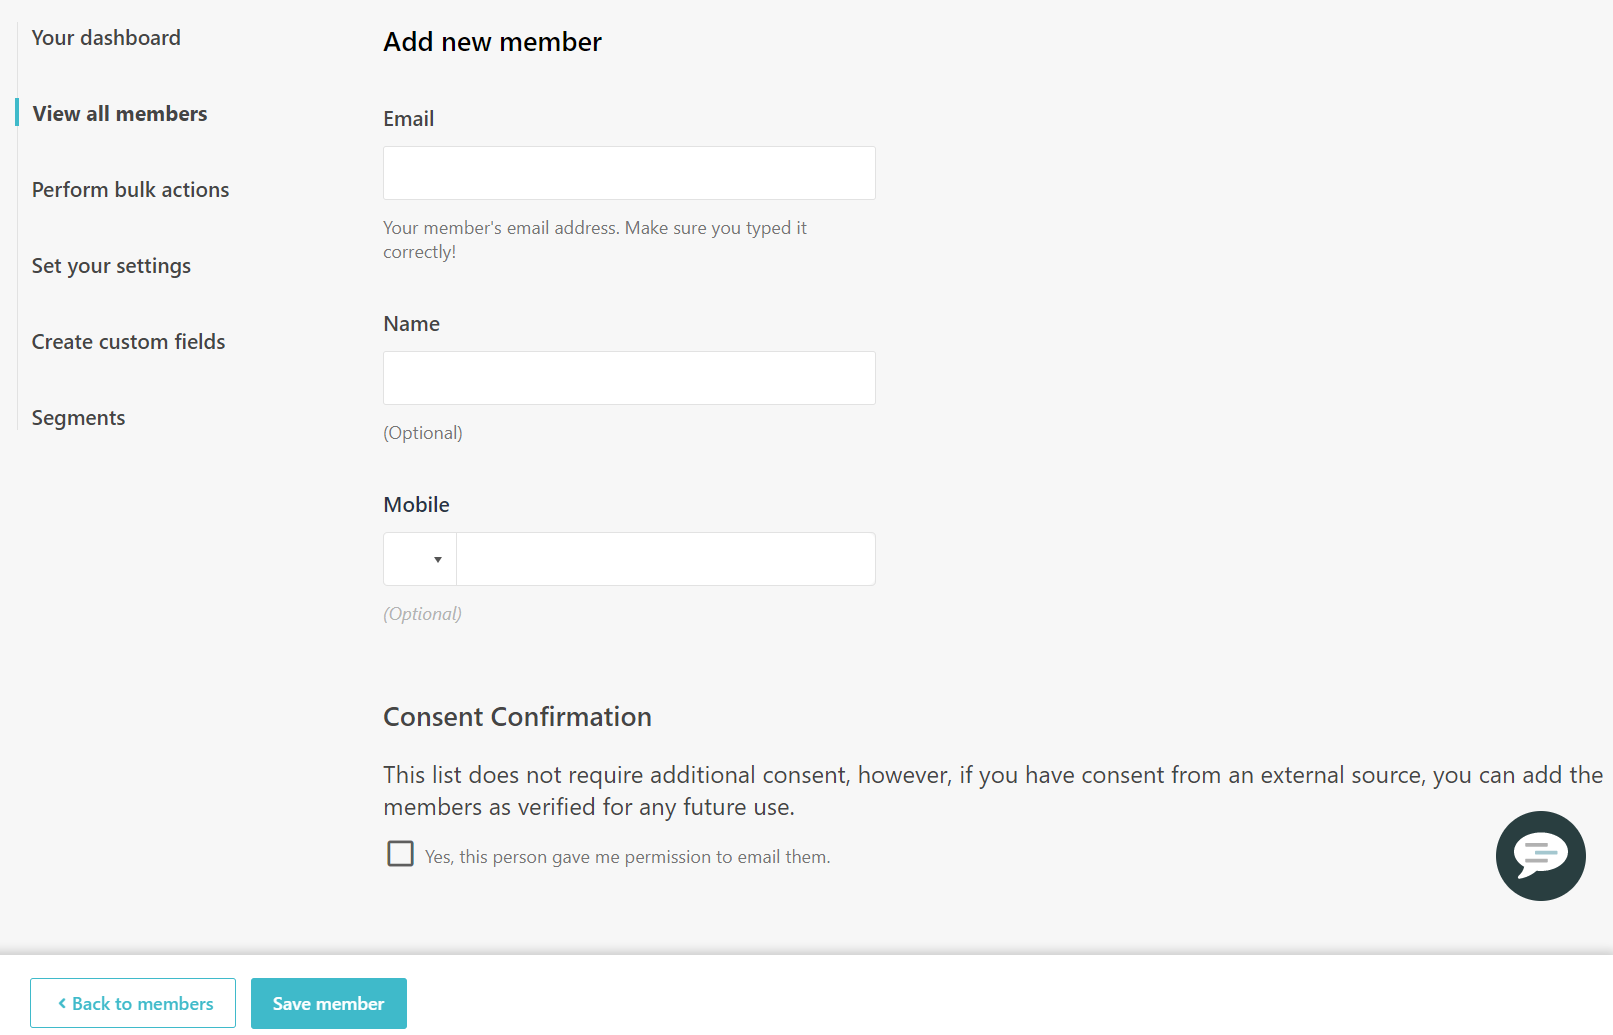Click the Save member button
Image resolution: width=1613 pixels, height=1035 pixels.
tap(328, 1003)
